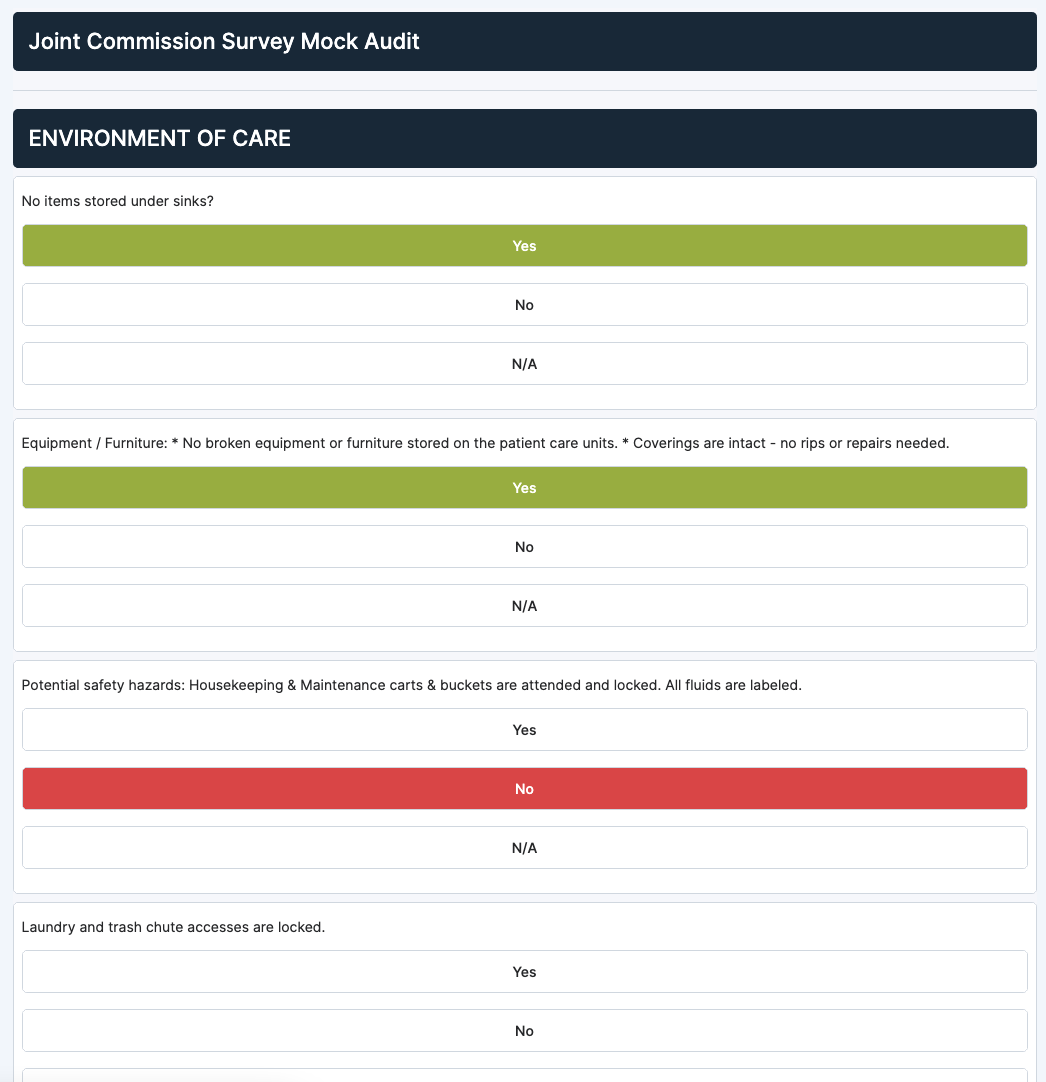Select Yes for Equipment / Furniture question
The image size is (1046, 1082).
click(524, 488)
